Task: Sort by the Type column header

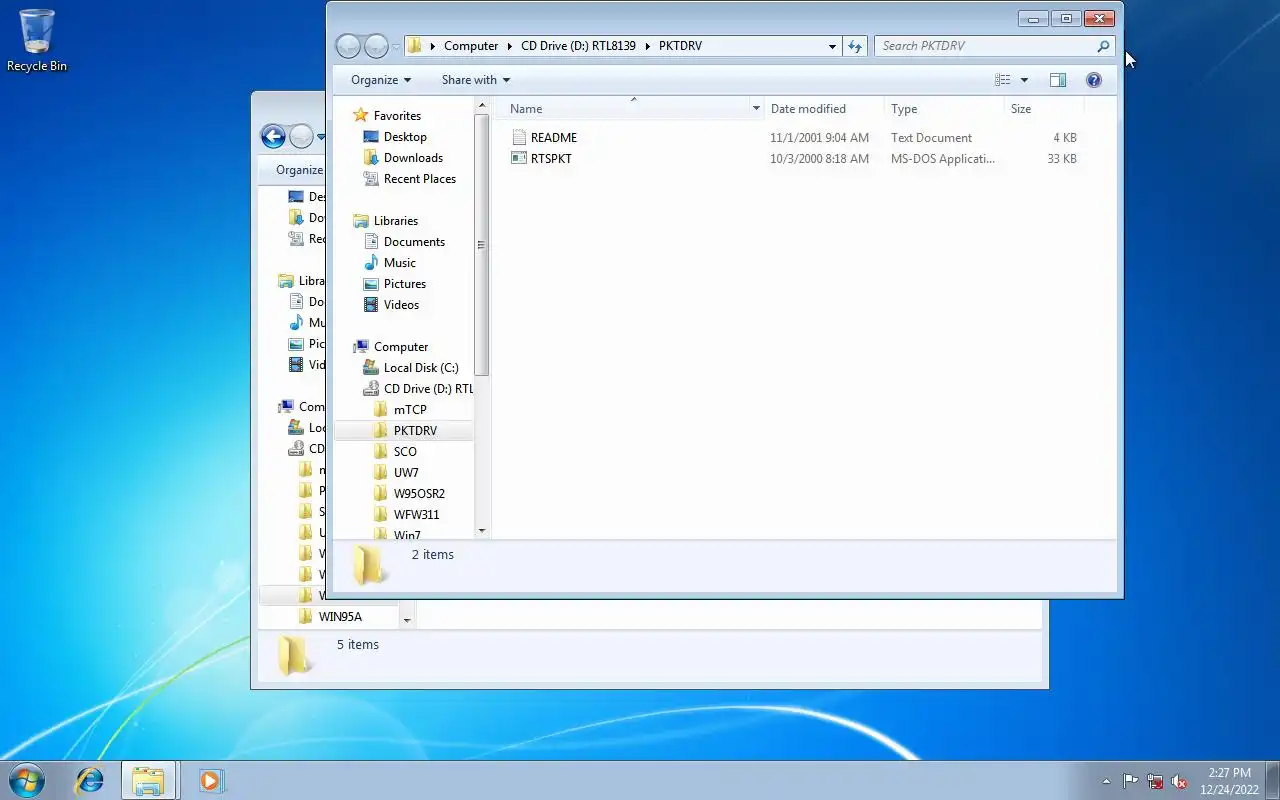Action: [x=904, y=109]
